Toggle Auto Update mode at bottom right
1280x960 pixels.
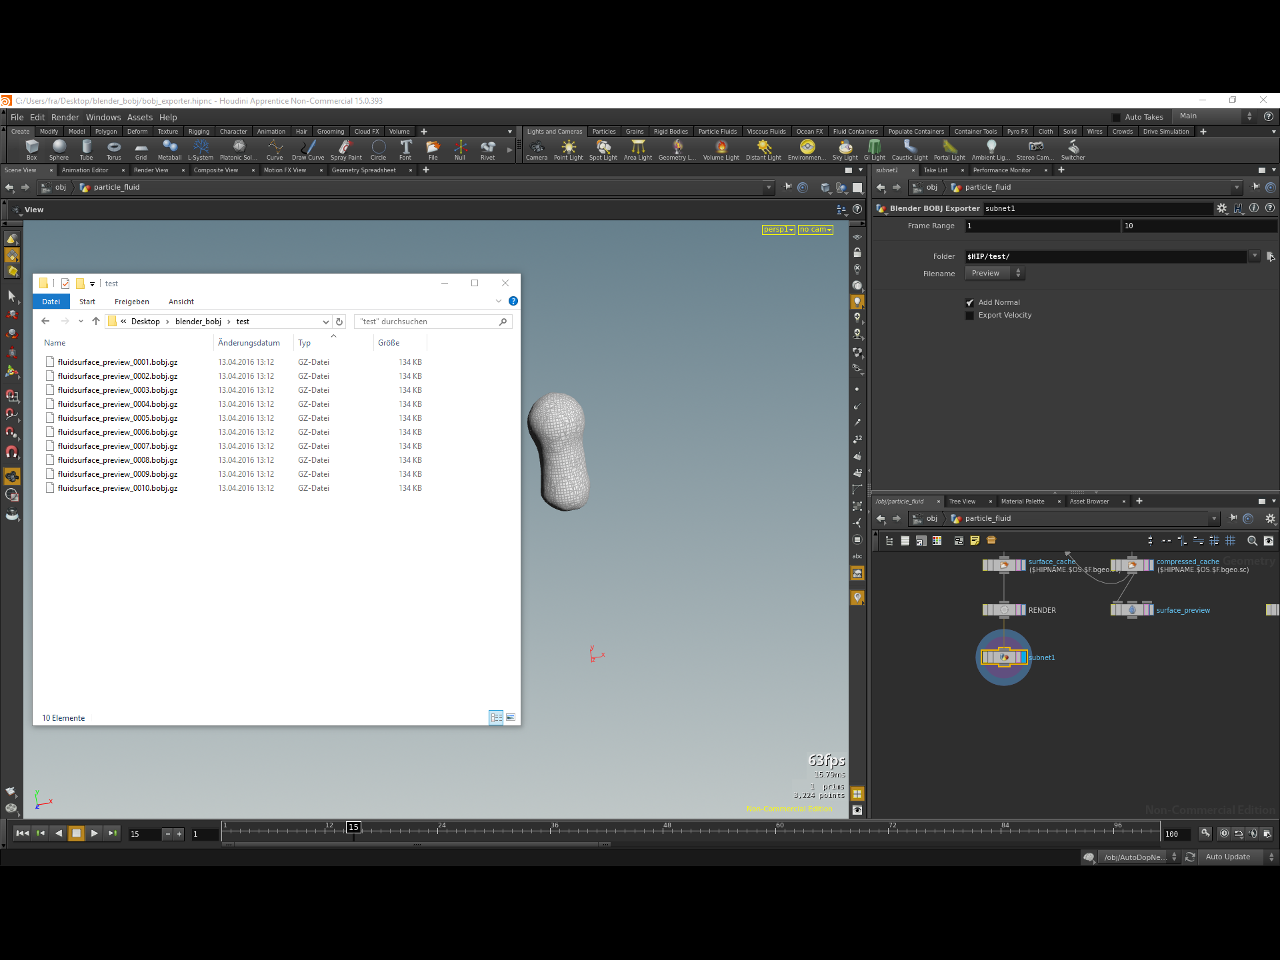click(x=1228, y=857)
